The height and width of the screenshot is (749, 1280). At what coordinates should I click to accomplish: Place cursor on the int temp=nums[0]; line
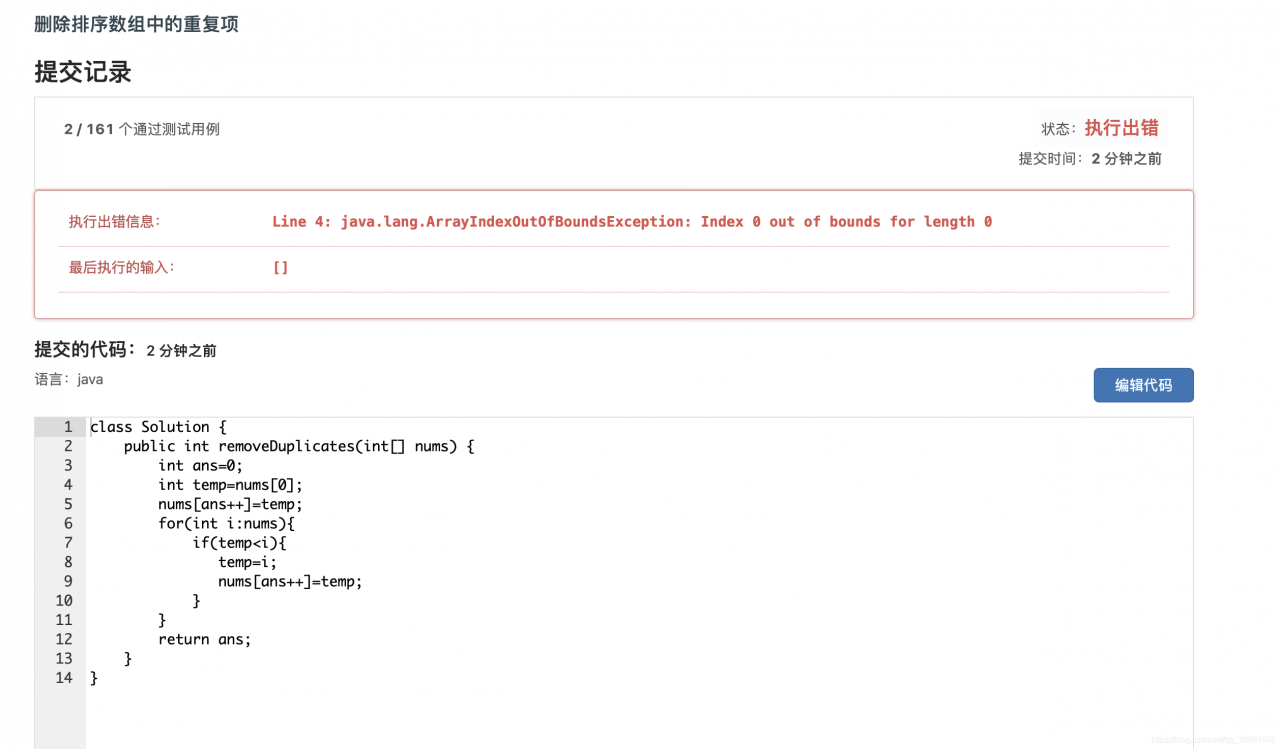click(230, 485)
